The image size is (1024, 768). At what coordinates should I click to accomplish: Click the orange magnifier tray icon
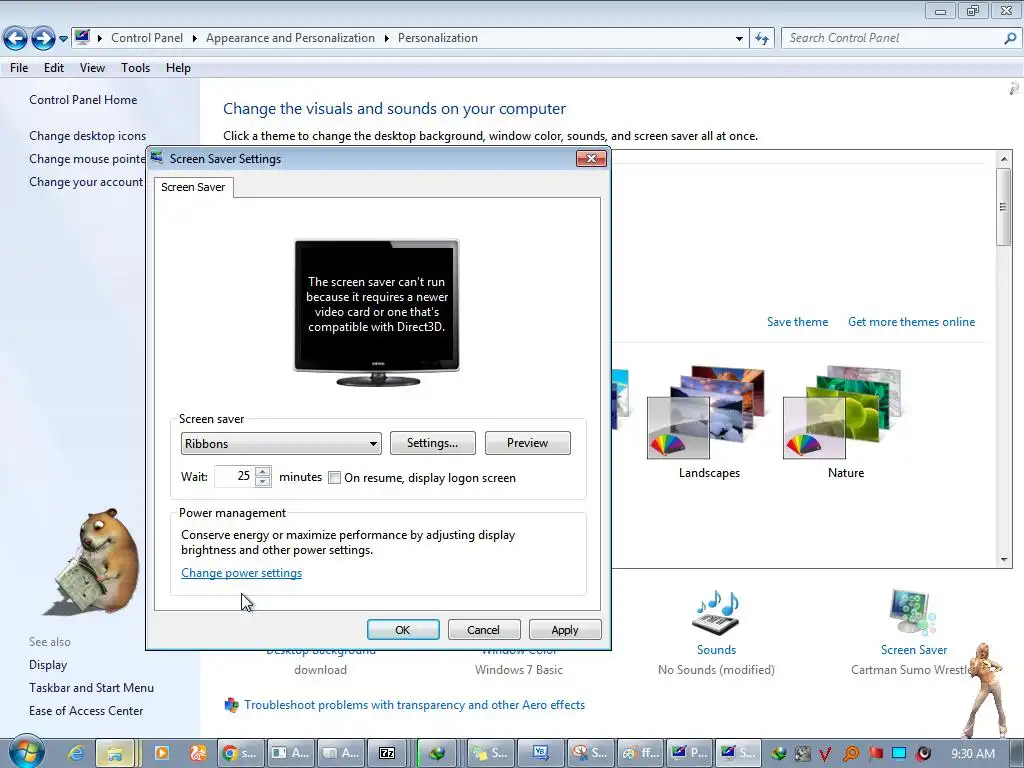pos(850,754)
